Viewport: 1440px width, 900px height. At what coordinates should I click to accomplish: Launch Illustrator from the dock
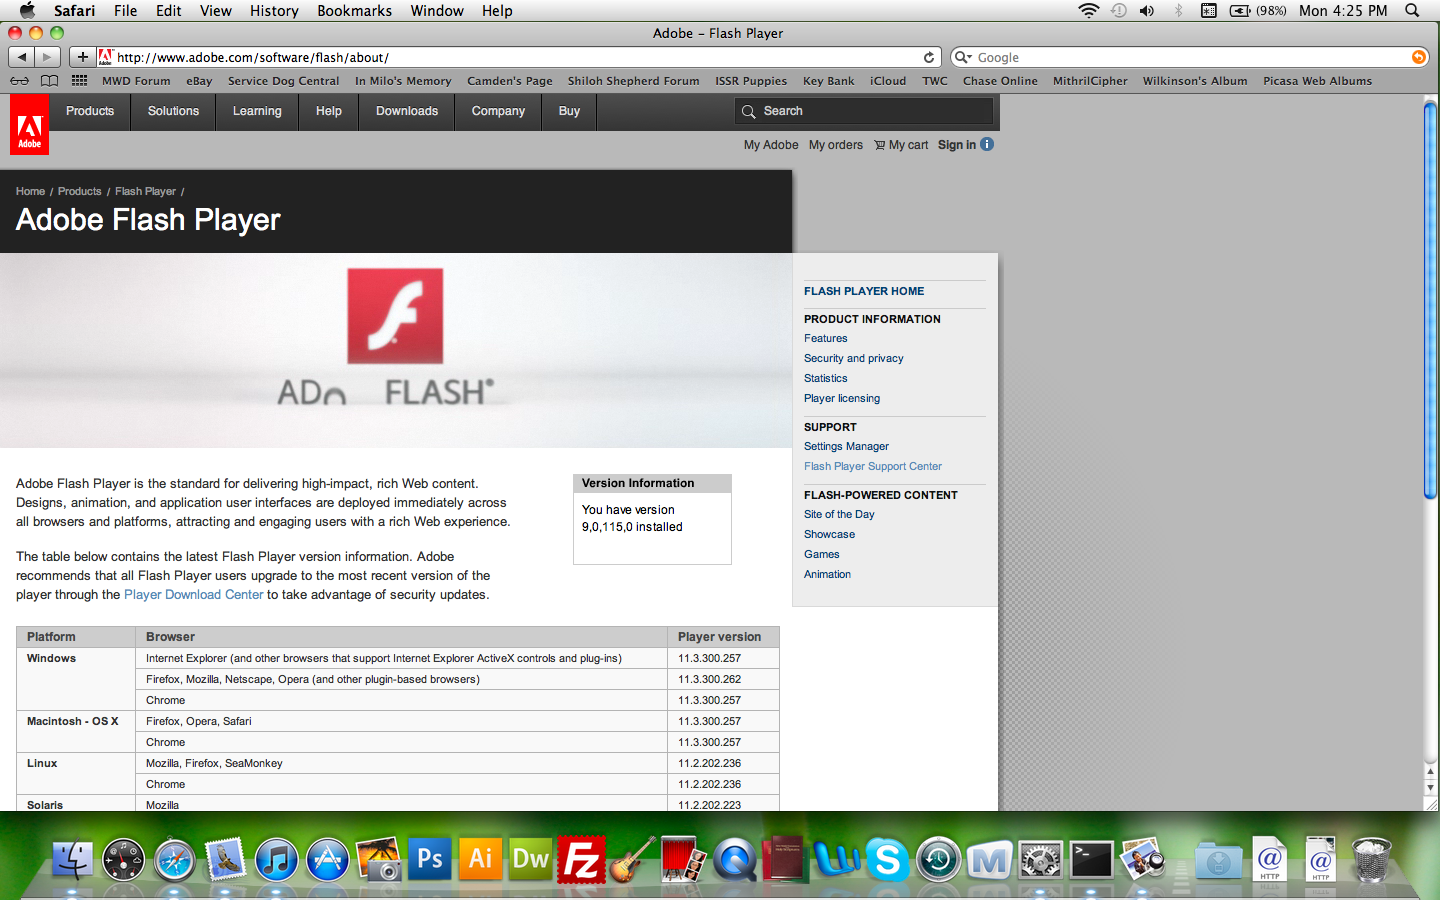[480, 858]
